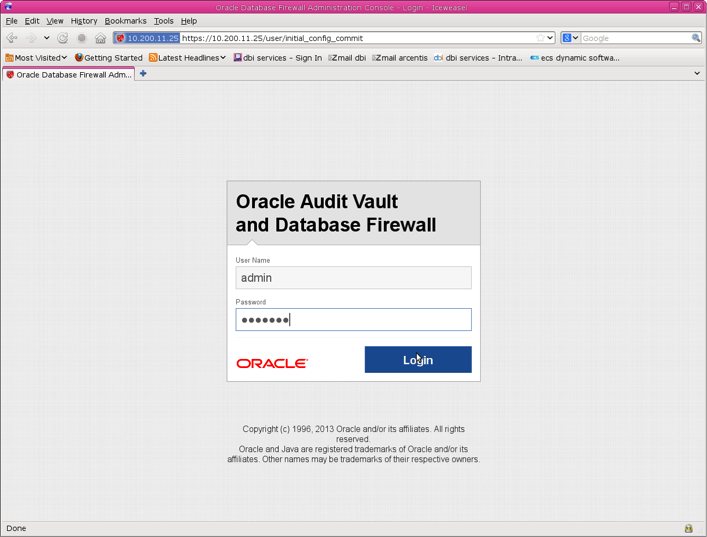
Task: Open the URL bar history dropdown
Action: 550,38
